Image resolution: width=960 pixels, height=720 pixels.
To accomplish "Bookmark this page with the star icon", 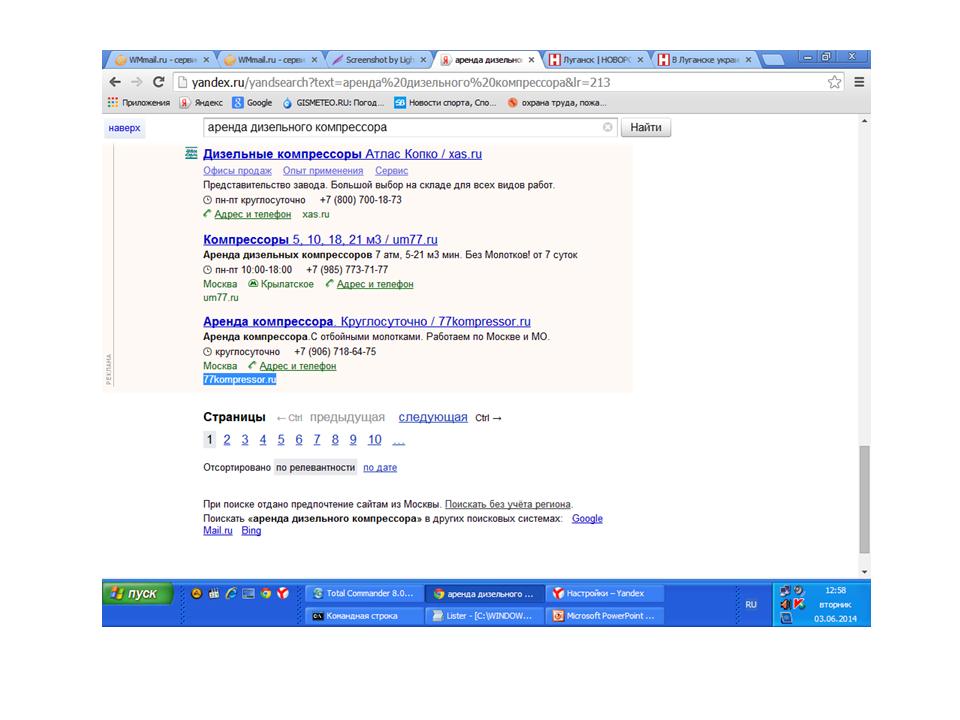I will pyautogui.click(x=834, y=82).
